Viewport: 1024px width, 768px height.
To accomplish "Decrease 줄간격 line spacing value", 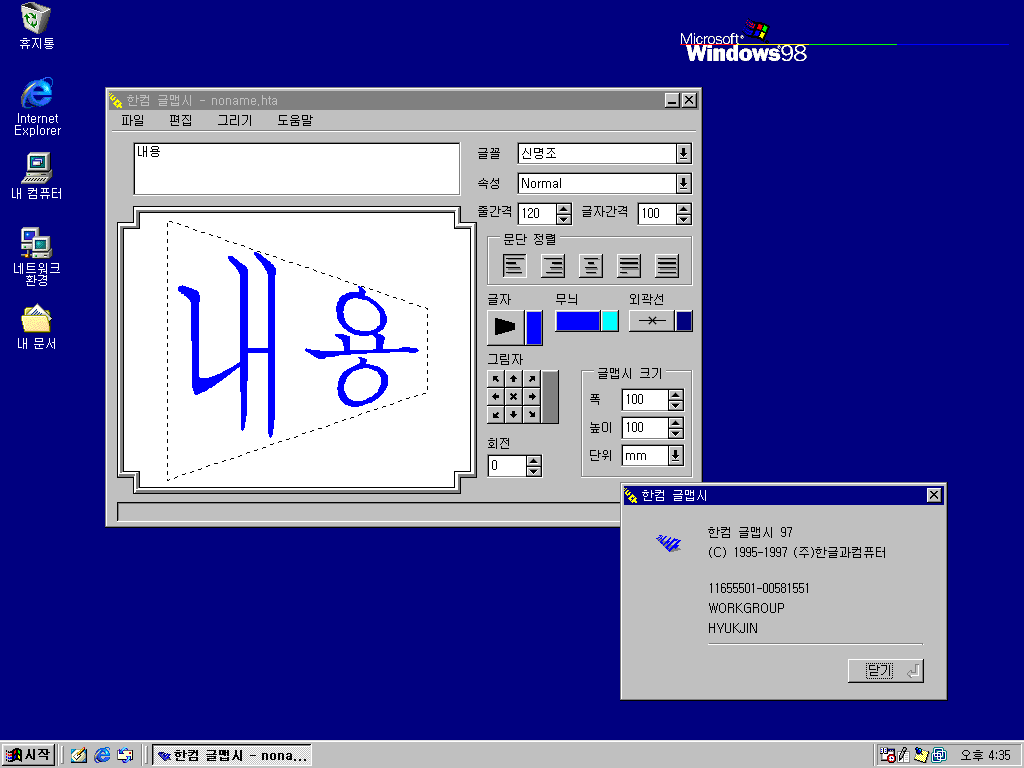I will [564, 219].
